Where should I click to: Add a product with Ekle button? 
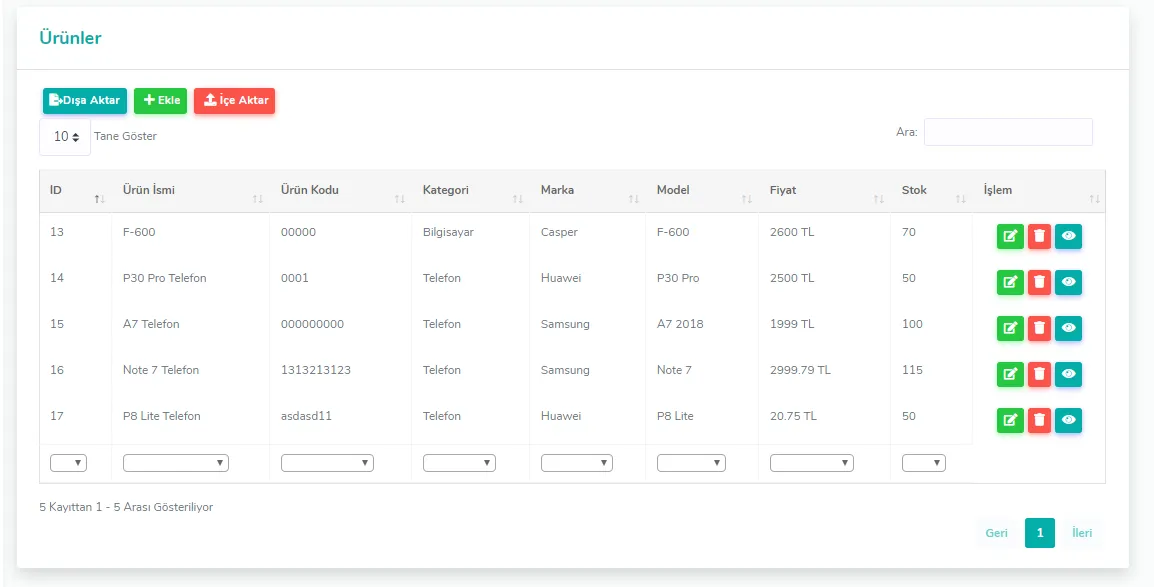[x=160, y=101]
